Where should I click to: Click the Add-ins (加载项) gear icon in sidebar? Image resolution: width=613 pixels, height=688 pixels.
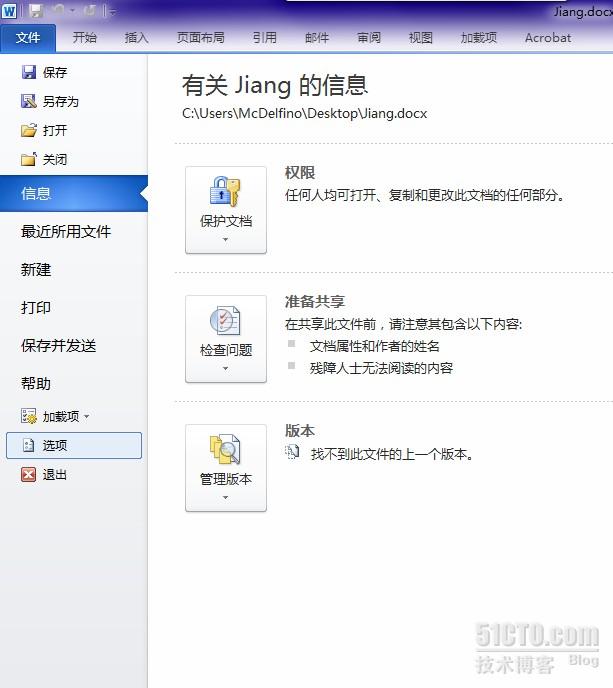(29, 416)
